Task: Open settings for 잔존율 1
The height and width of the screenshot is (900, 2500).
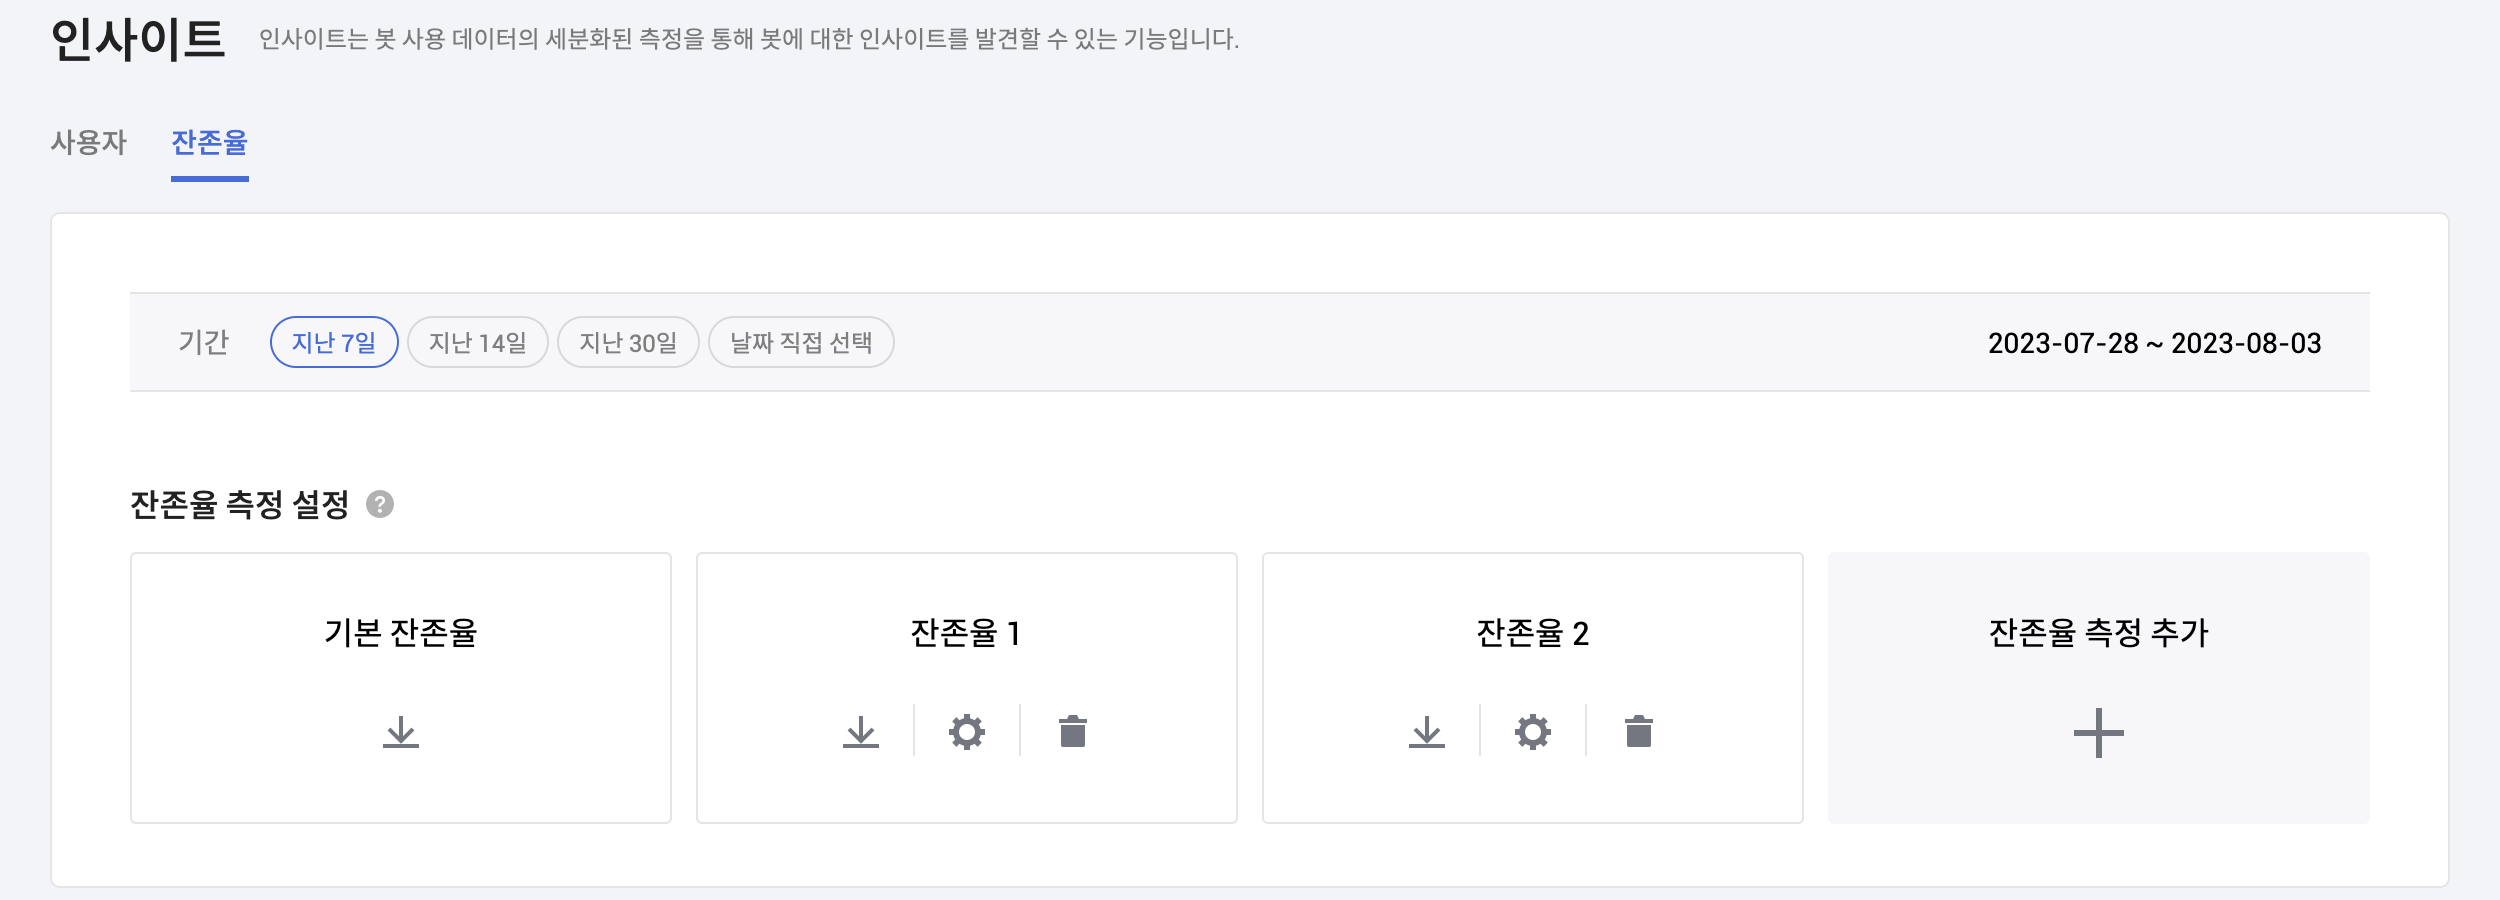Action: [x=967, y=732]
